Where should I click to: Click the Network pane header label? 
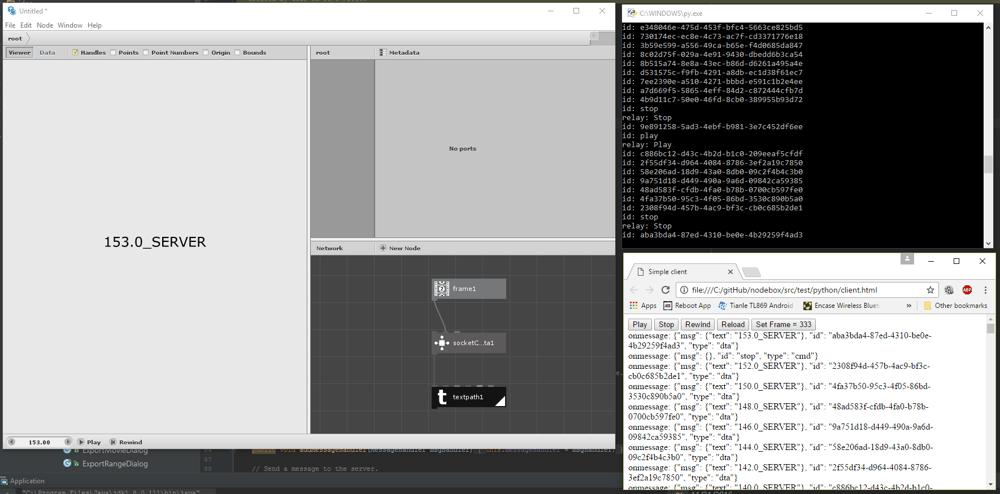pos(330,249)
